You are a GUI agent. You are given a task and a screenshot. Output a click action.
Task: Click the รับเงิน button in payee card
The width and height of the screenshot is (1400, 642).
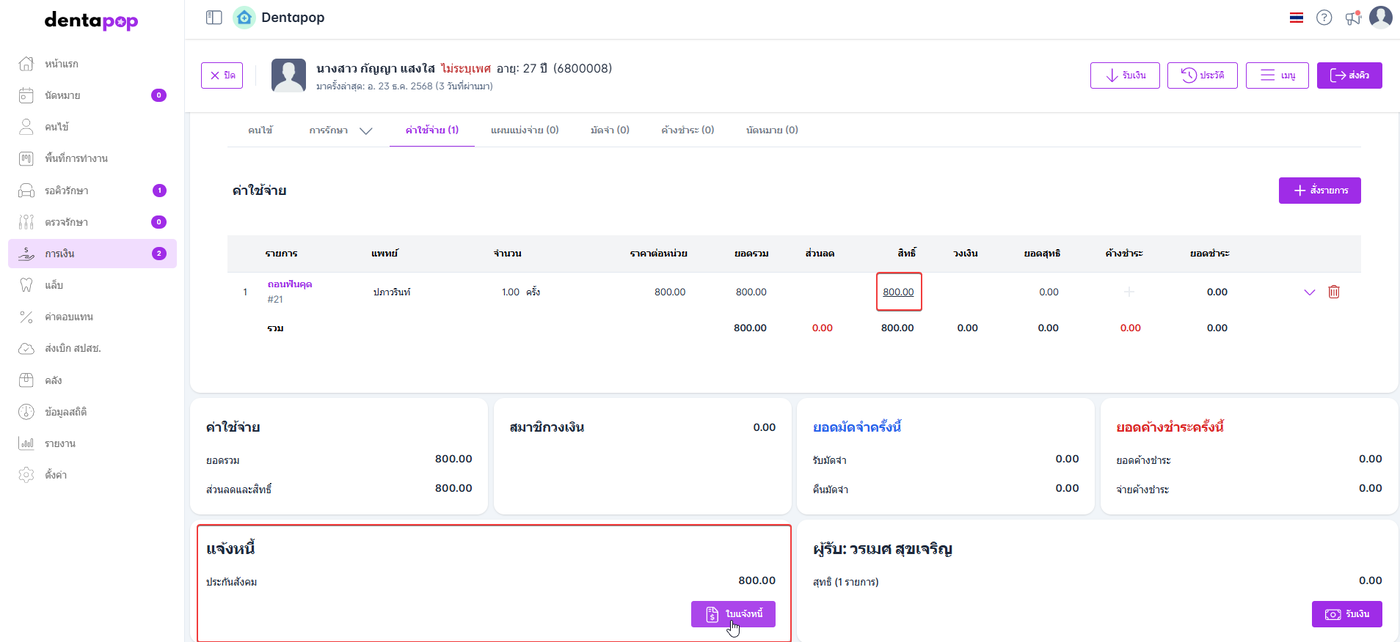click(1347, 614)
